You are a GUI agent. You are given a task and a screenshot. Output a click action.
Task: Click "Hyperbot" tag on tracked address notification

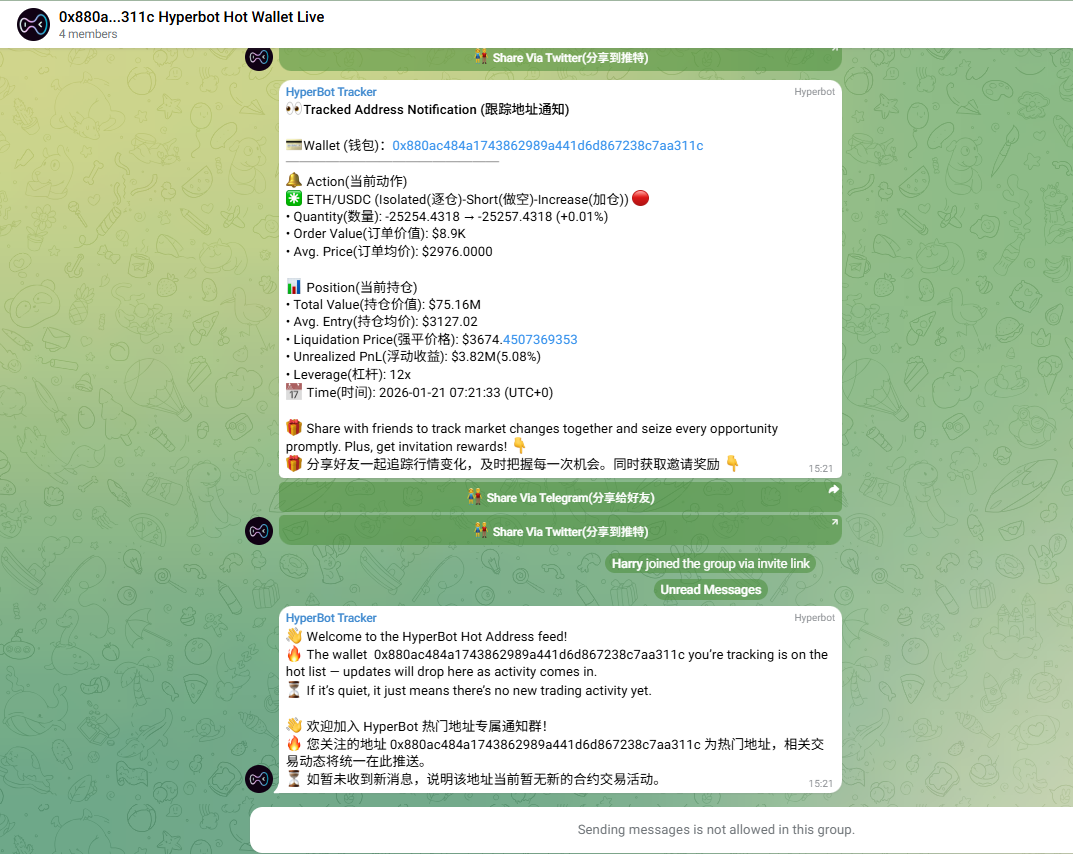814,92
